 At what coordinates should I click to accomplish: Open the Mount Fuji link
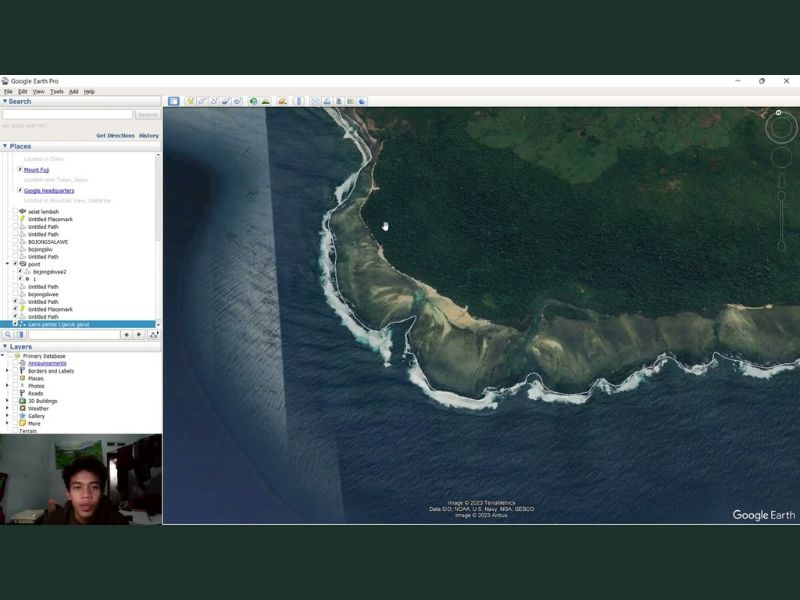click(x=36, y=170)
